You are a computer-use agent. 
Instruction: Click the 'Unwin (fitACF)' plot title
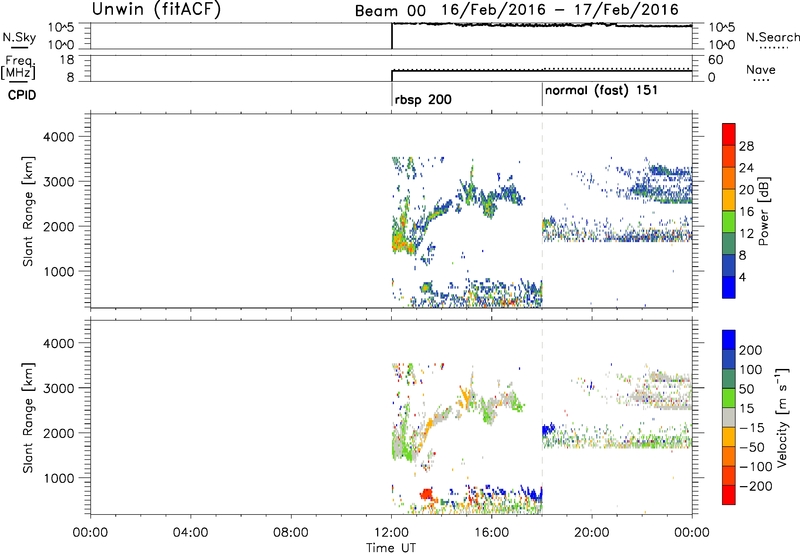(x=157, y=9)
